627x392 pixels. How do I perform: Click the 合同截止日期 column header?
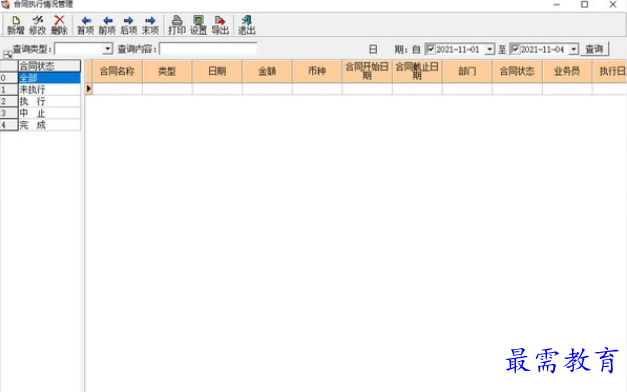[x=417, y=71]
